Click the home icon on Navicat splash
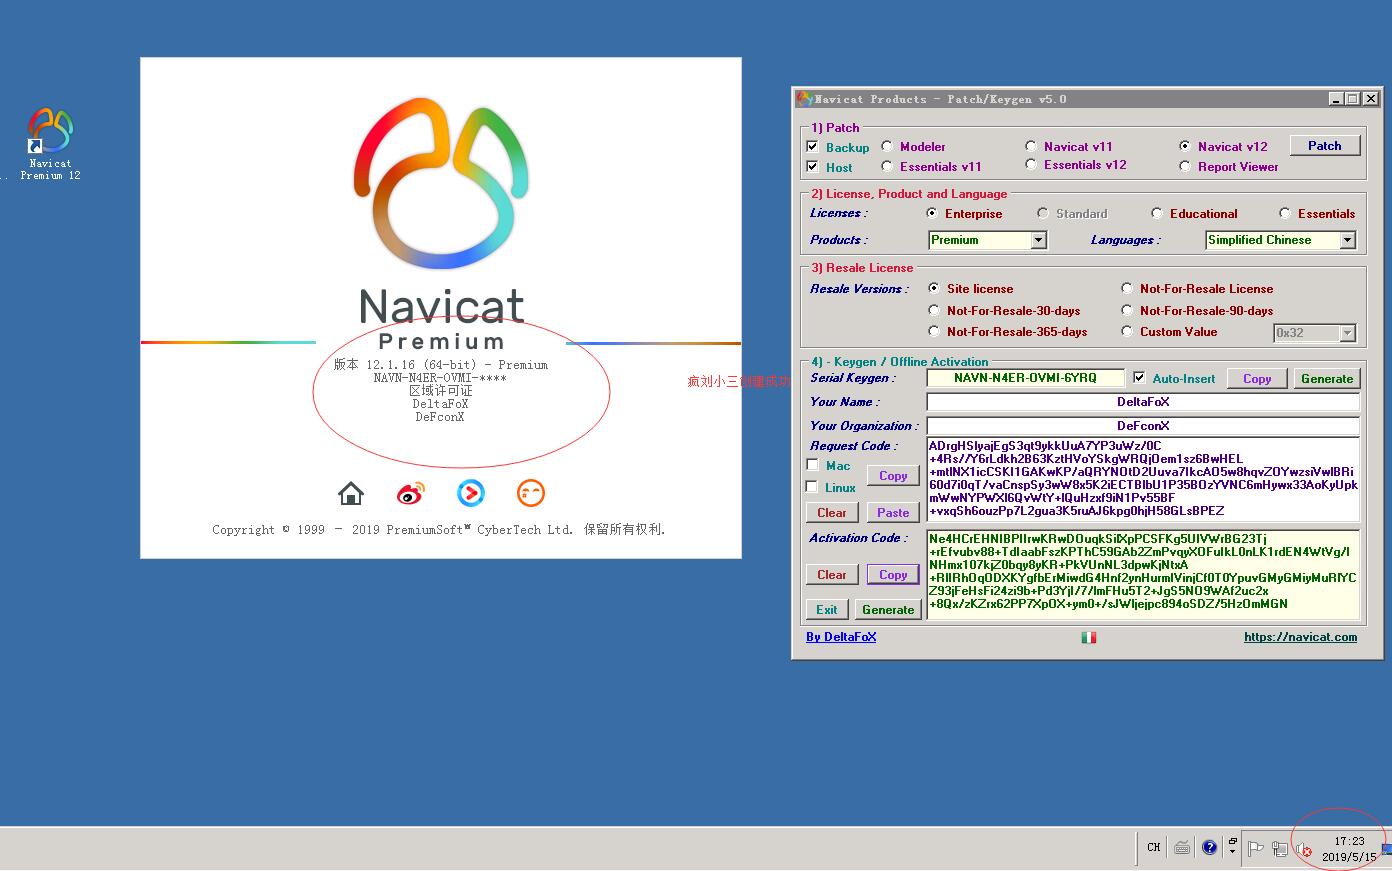This screenshot has height=871, width=1392. pos(351,493)
